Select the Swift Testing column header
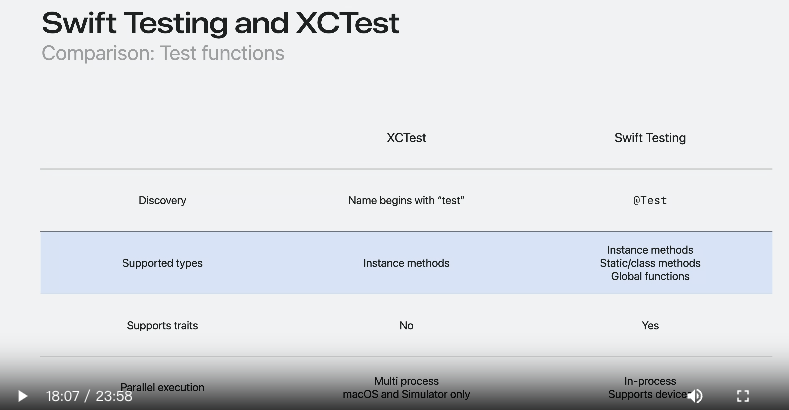789x410 pixels. [650, 138]
